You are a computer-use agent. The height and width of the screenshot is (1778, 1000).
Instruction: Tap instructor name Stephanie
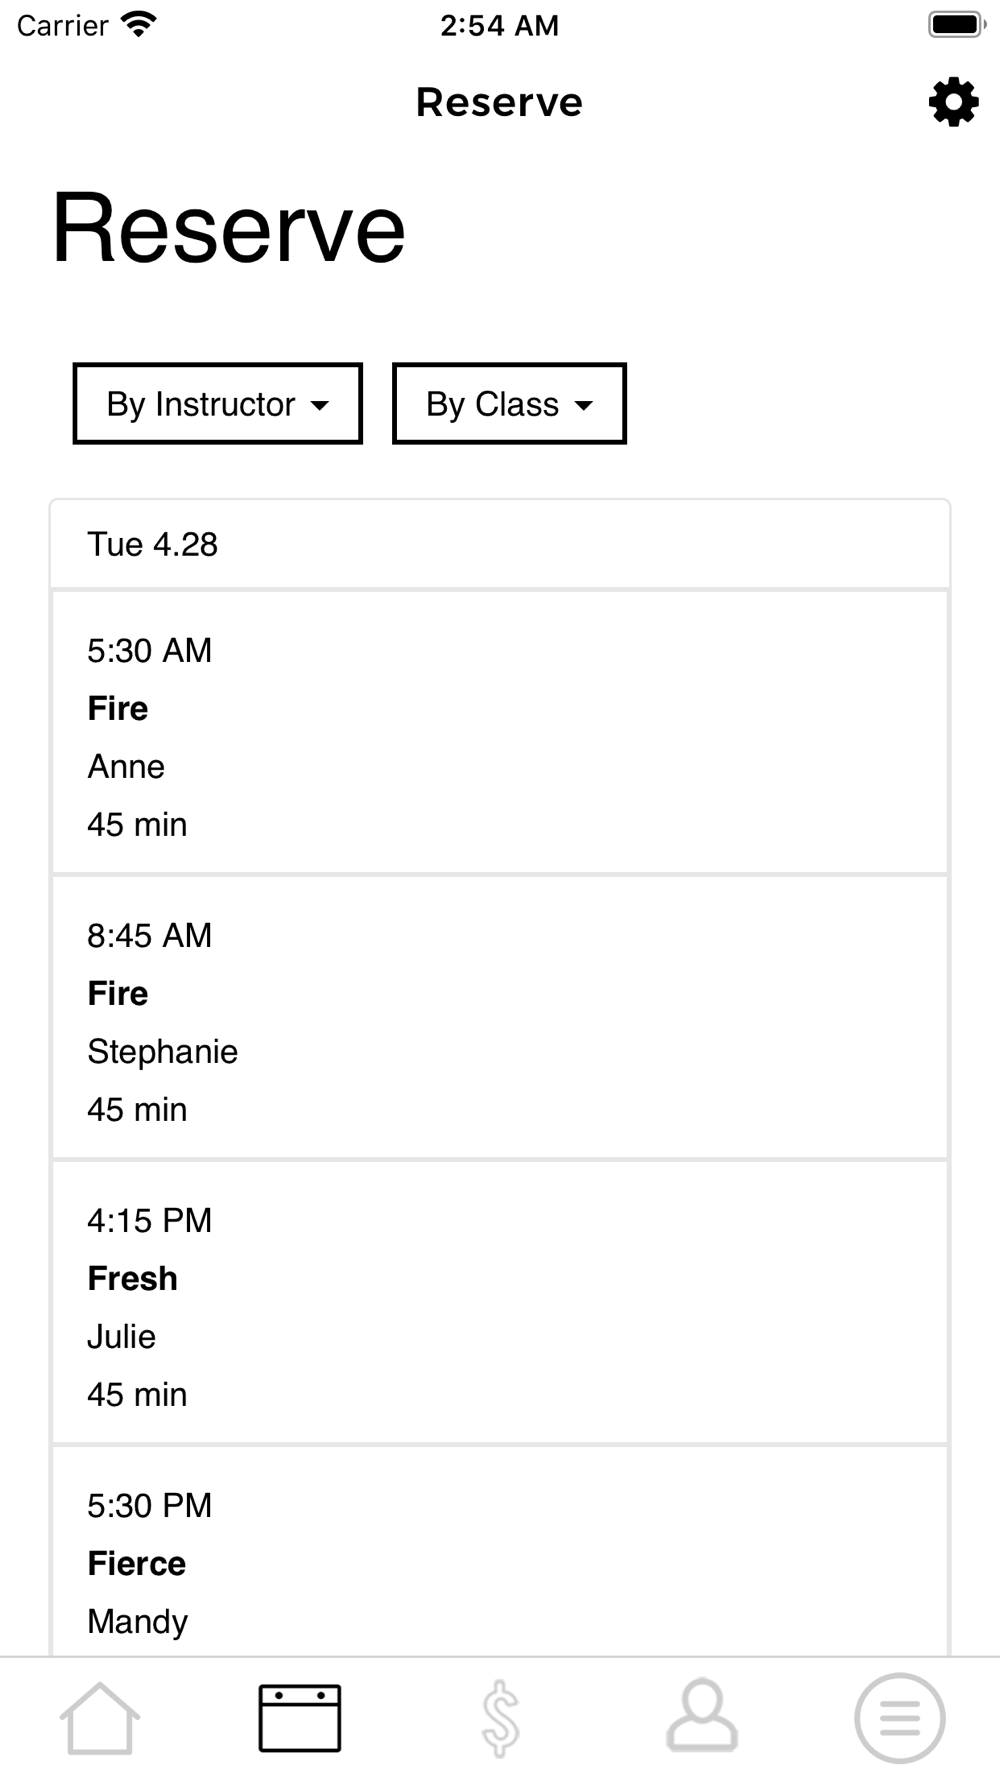coord(162,1052)
